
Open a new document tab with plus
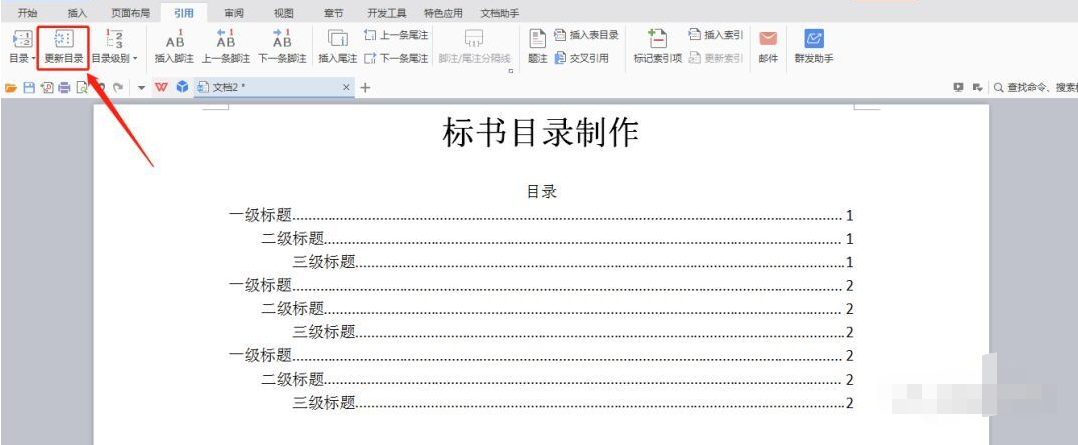(x=365, y=88)
